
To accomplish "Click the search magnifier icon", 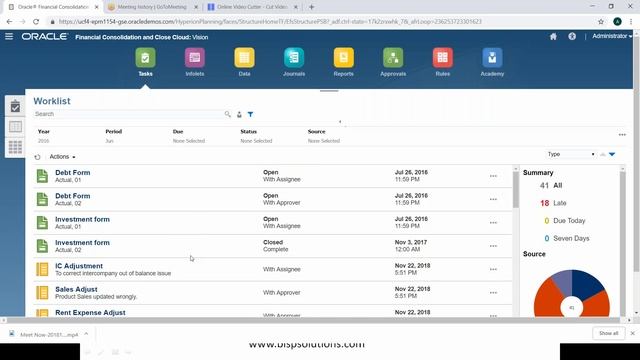I will (228, 114).
